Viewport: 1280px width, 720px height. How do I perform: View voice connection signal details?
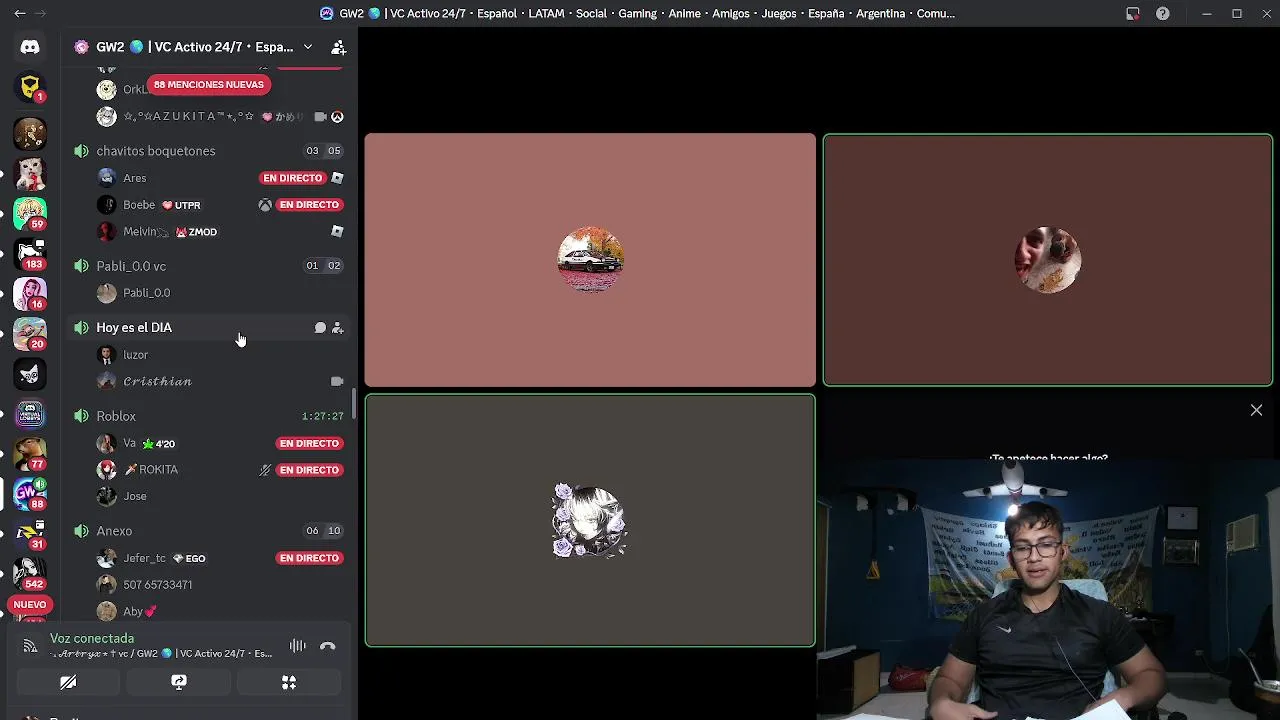[x=30, y=646]
